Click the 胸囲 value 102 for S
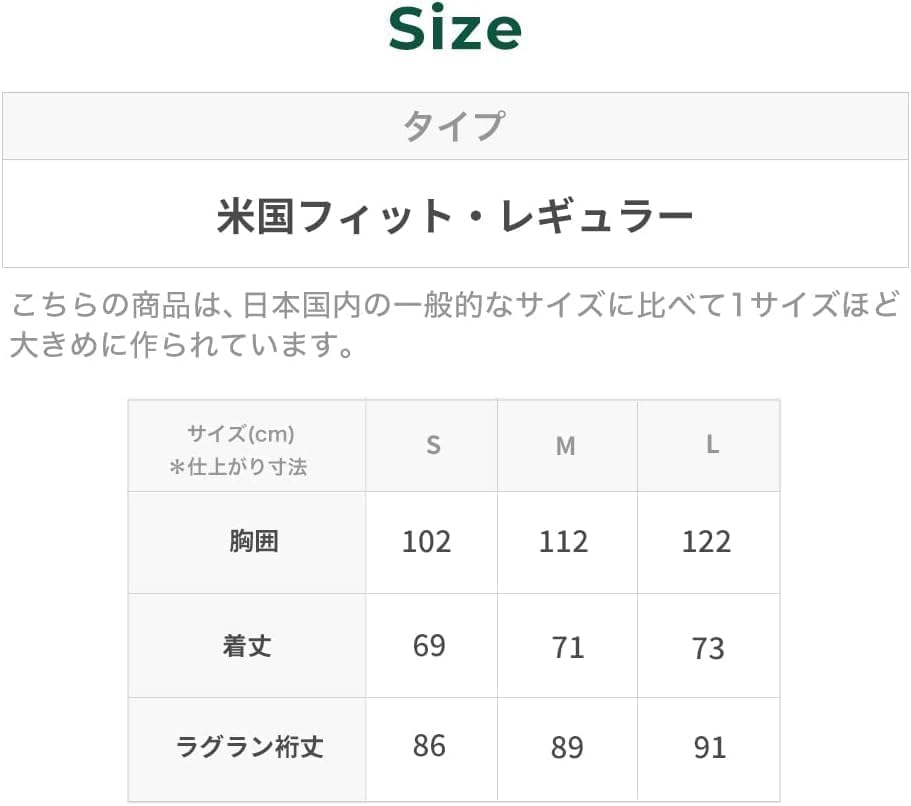Image resolution: width=911 pixels, height=806 pixels. (x=427, y=542)
